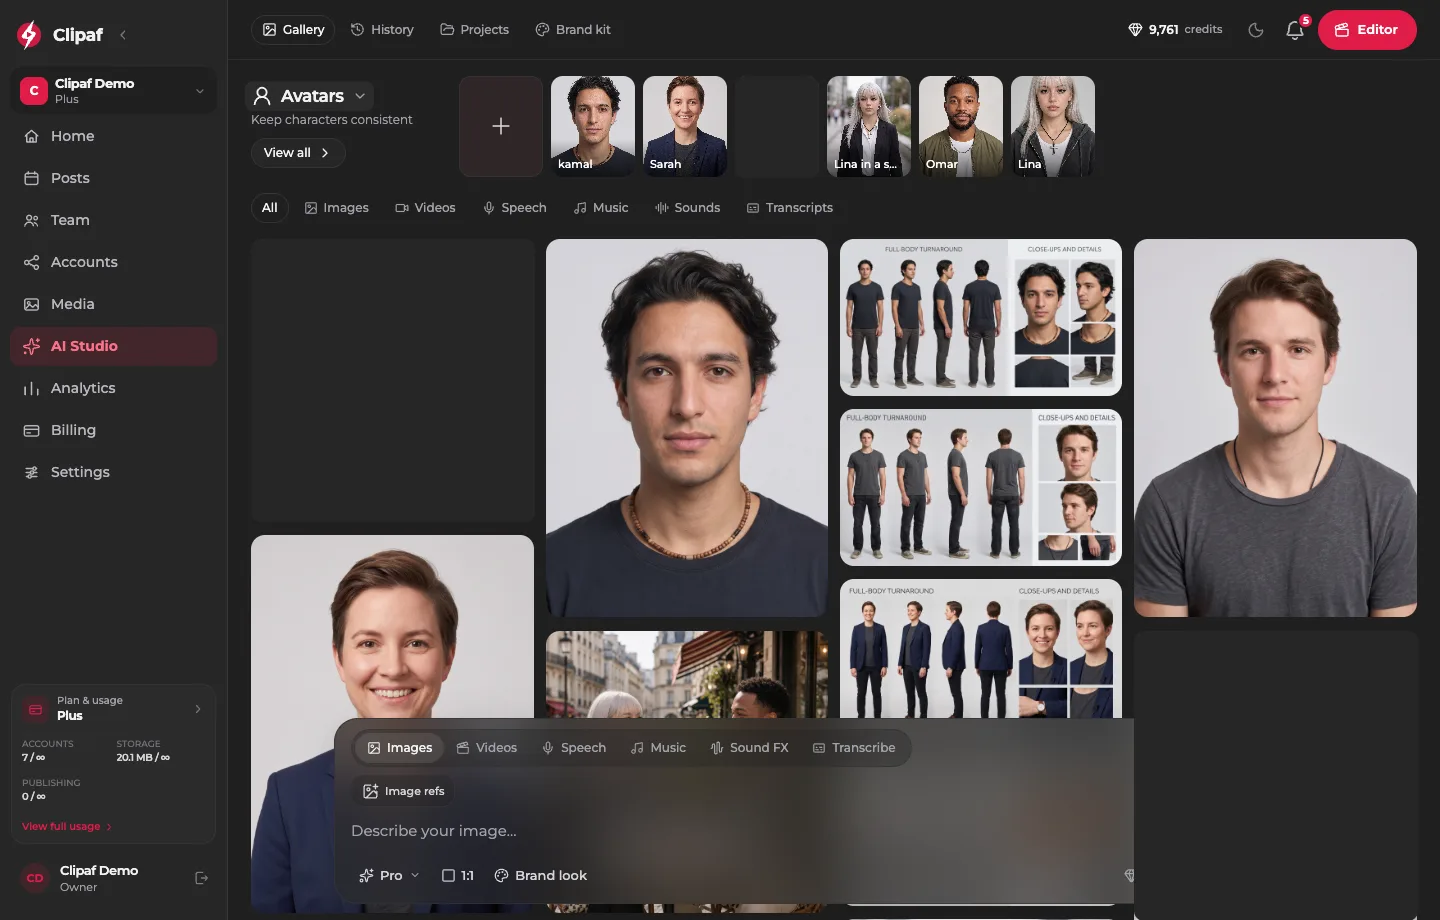The height and width of the screenshot is (920, 1440).
Task: Open Settings in the sidebar
Action: tap(114, 472)
